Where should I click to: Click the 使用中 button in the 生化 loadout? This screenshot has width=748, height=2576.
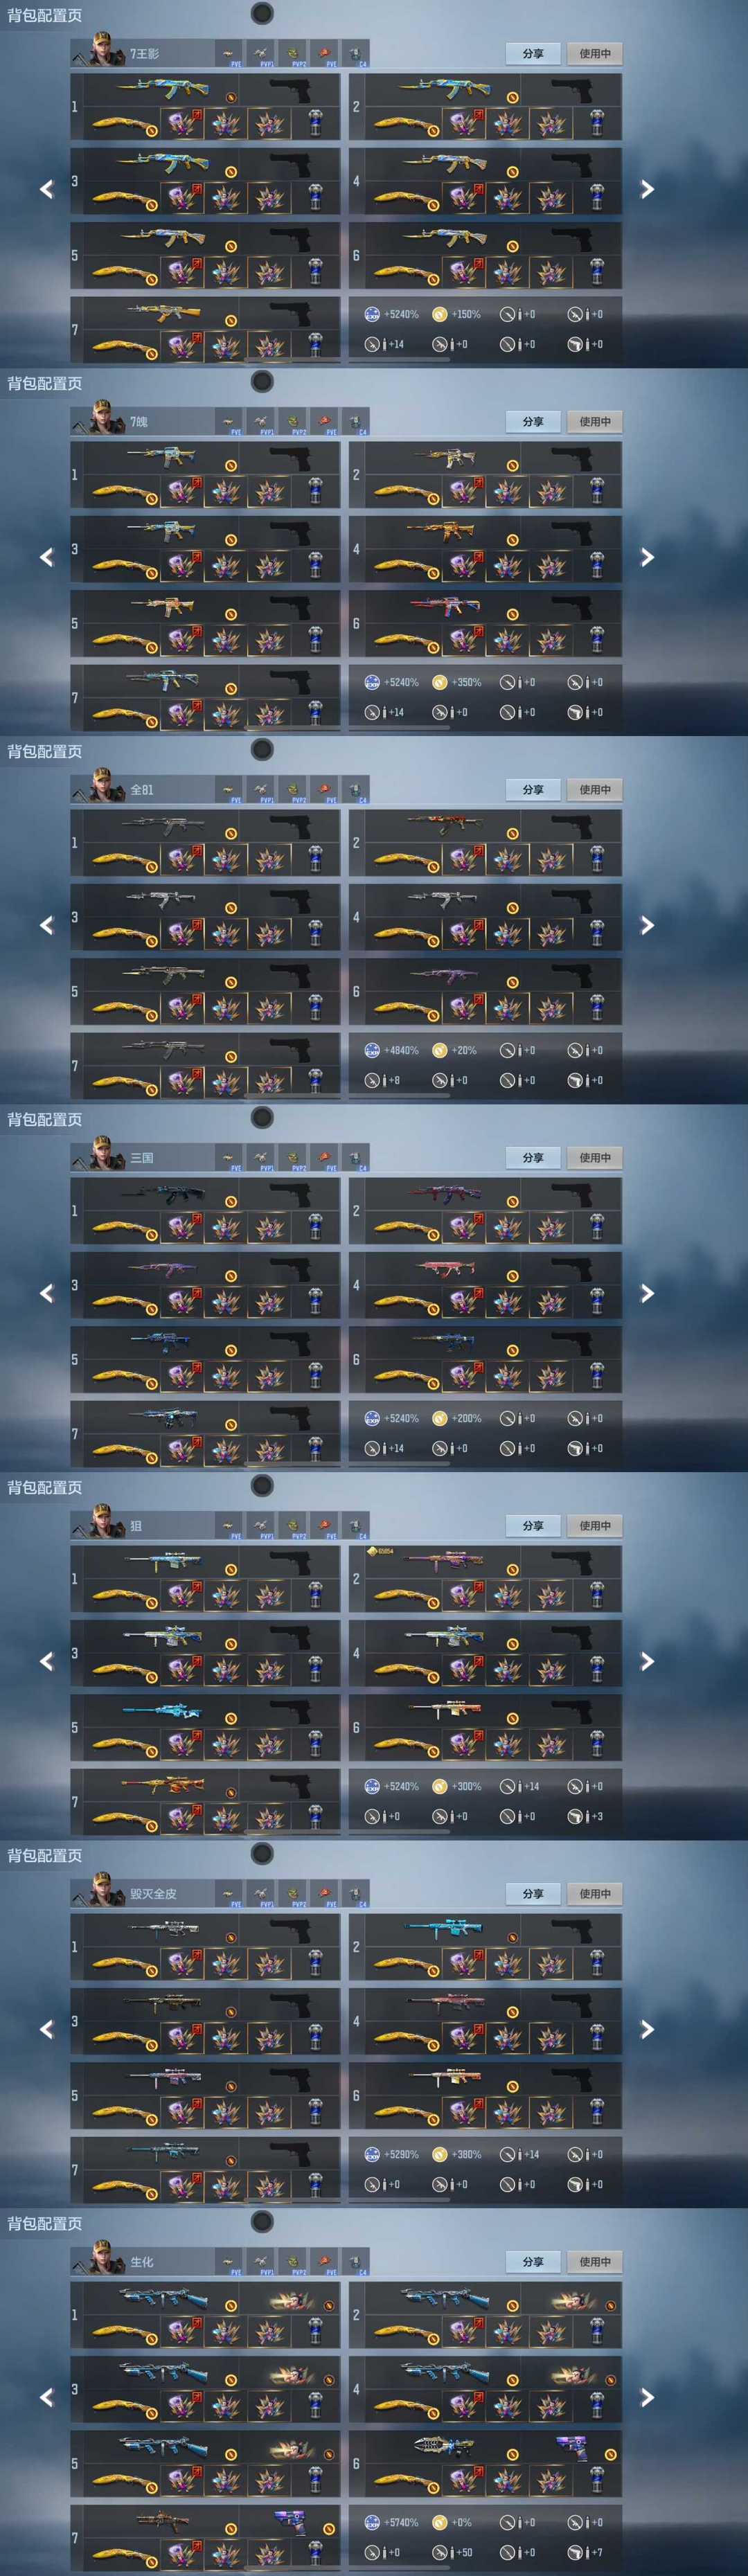(x=595, y=2261)
